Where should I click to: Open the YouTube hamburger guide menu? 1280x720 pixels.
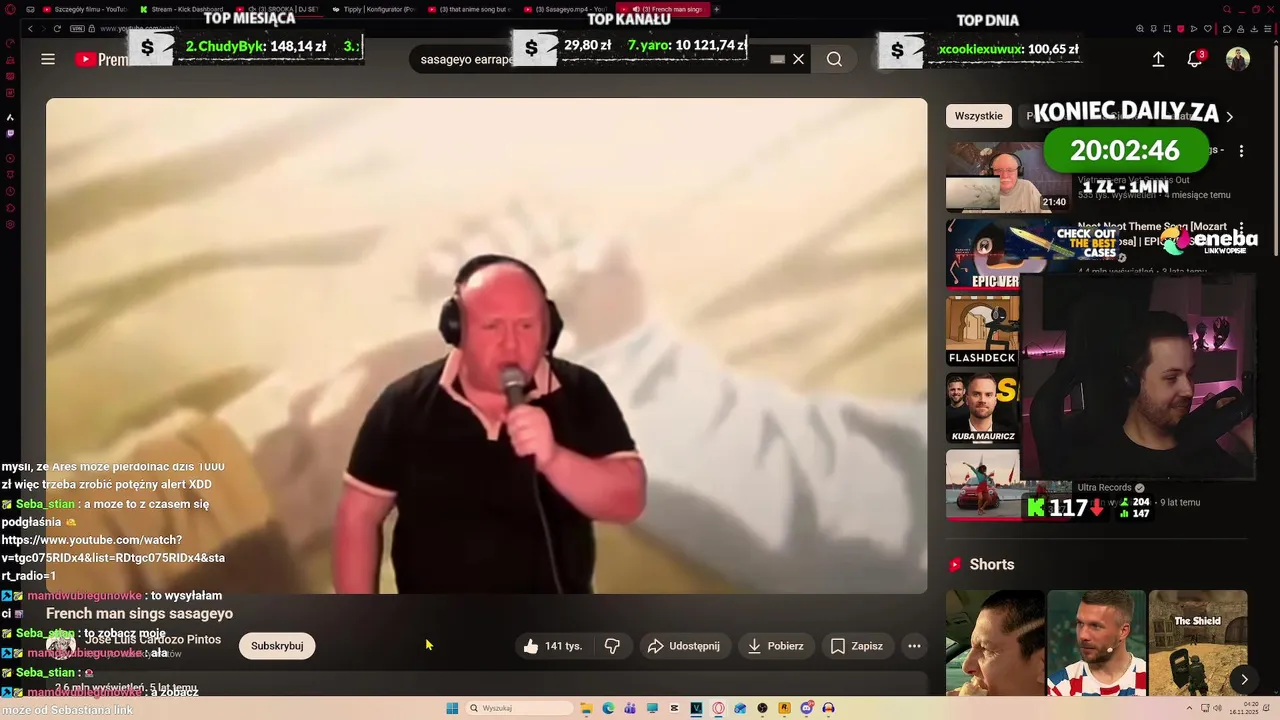48,59
